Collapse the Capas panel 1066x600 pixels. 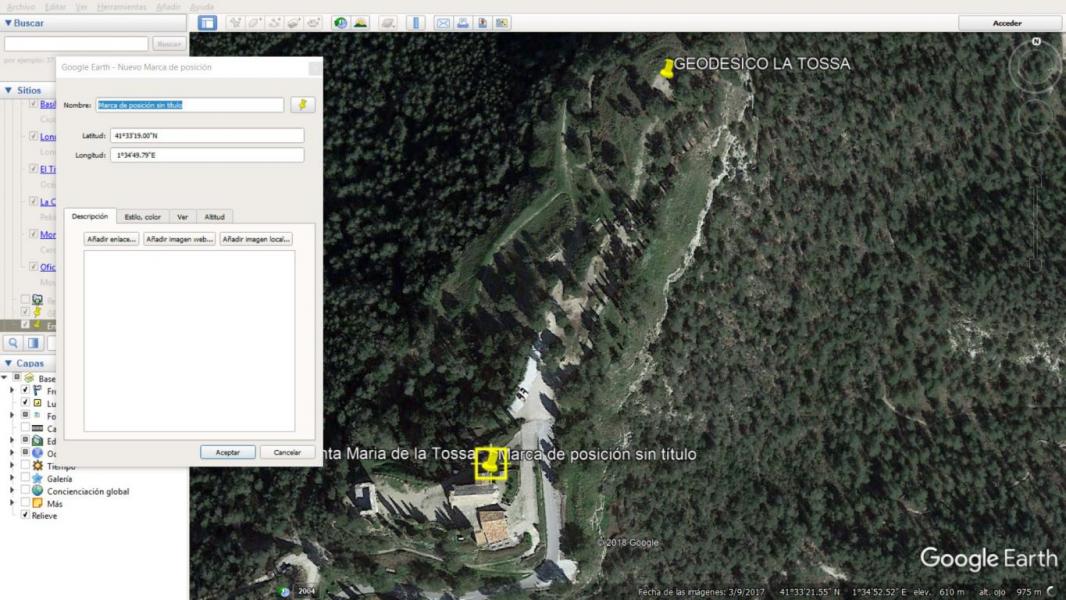9,364
